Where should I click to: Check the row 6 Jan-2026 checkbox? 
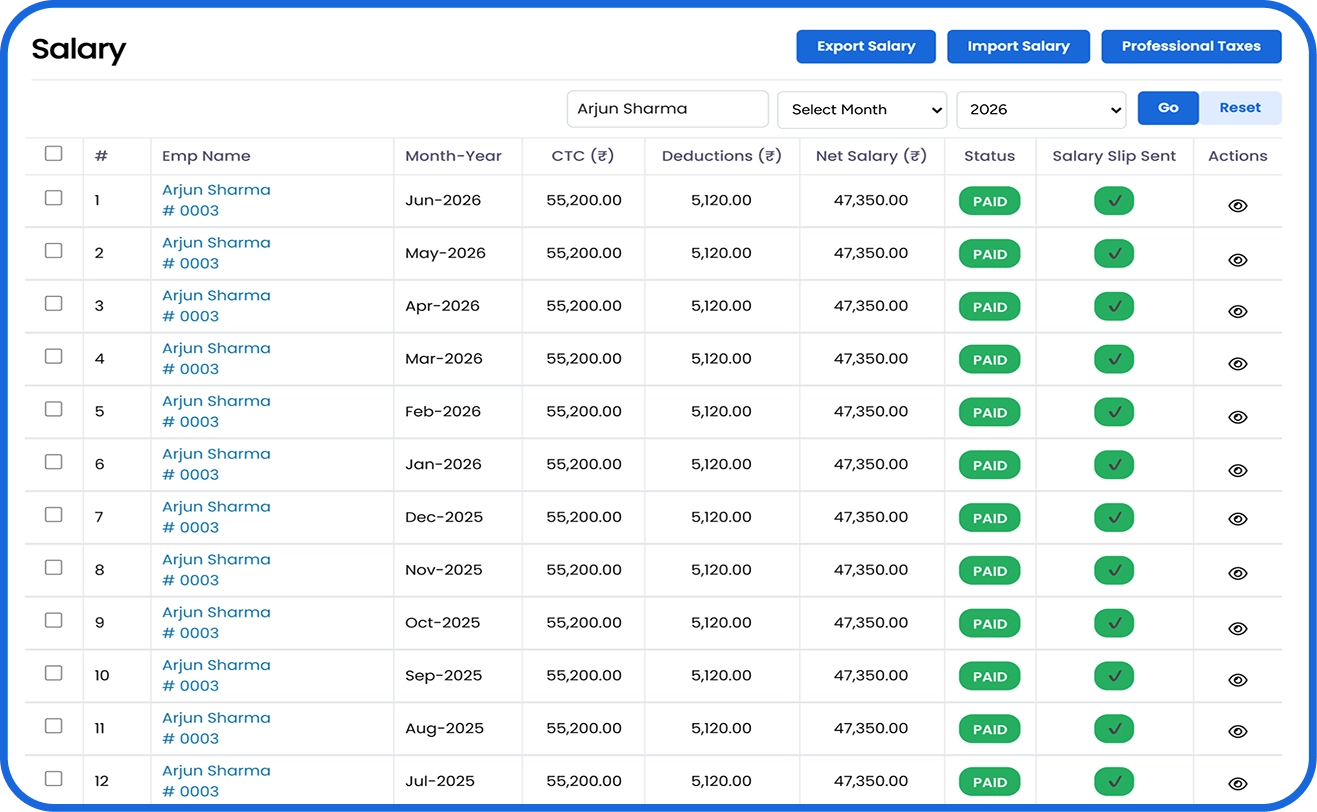[x=54, y=462]
